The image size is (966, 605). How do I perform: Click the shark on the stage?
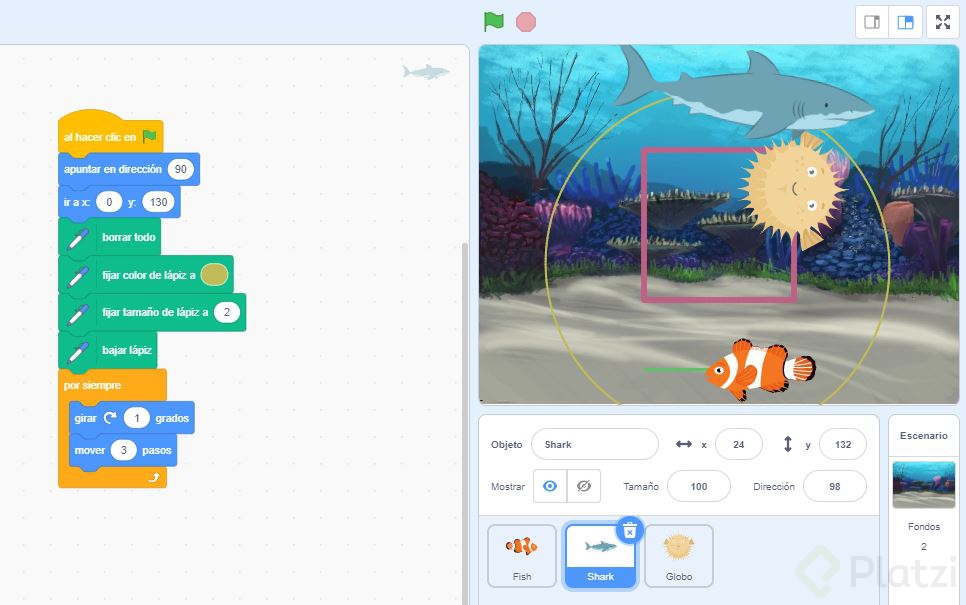point(743,92)
